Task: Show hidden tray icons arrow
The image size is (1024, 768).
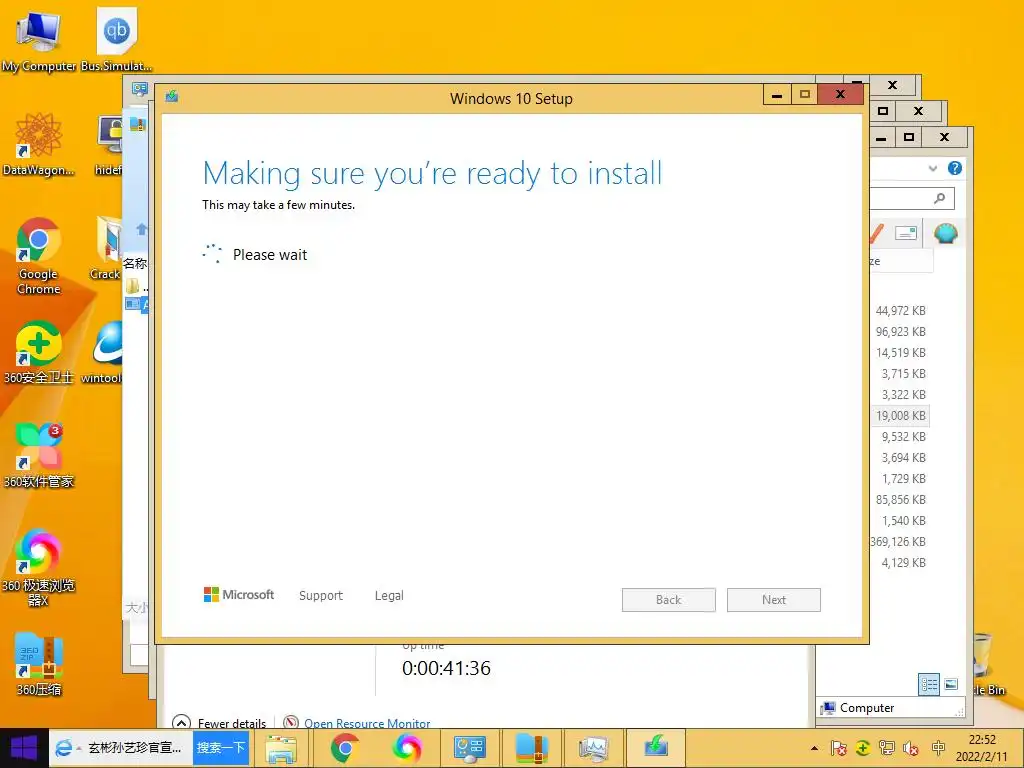Action: (x=814, y=748)
